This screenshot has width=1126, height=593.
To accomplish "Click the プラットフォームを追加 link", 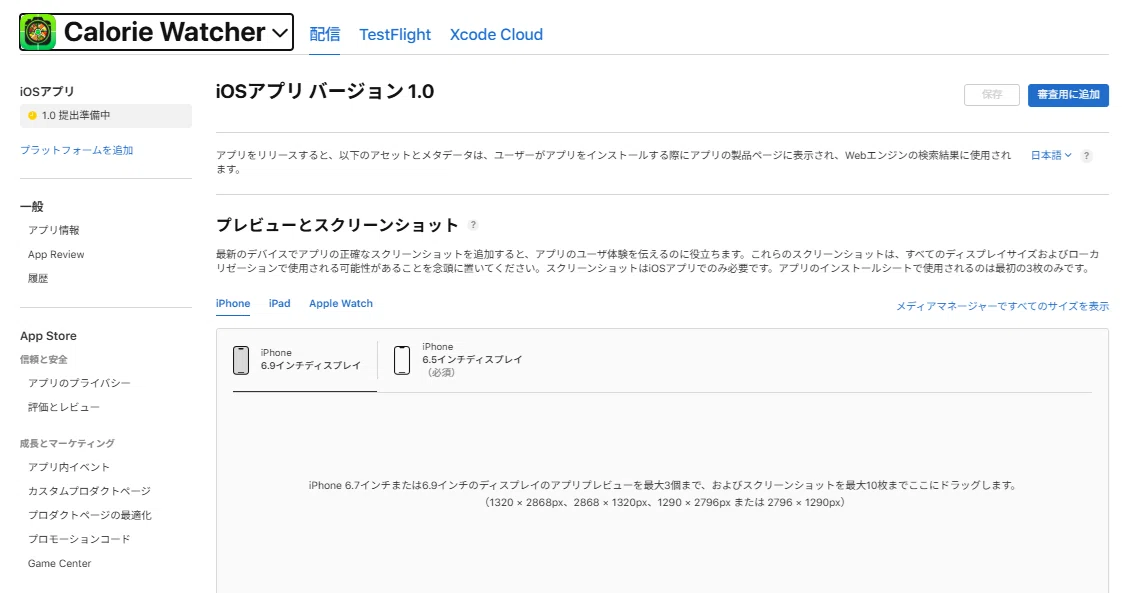I will (77, 150).
